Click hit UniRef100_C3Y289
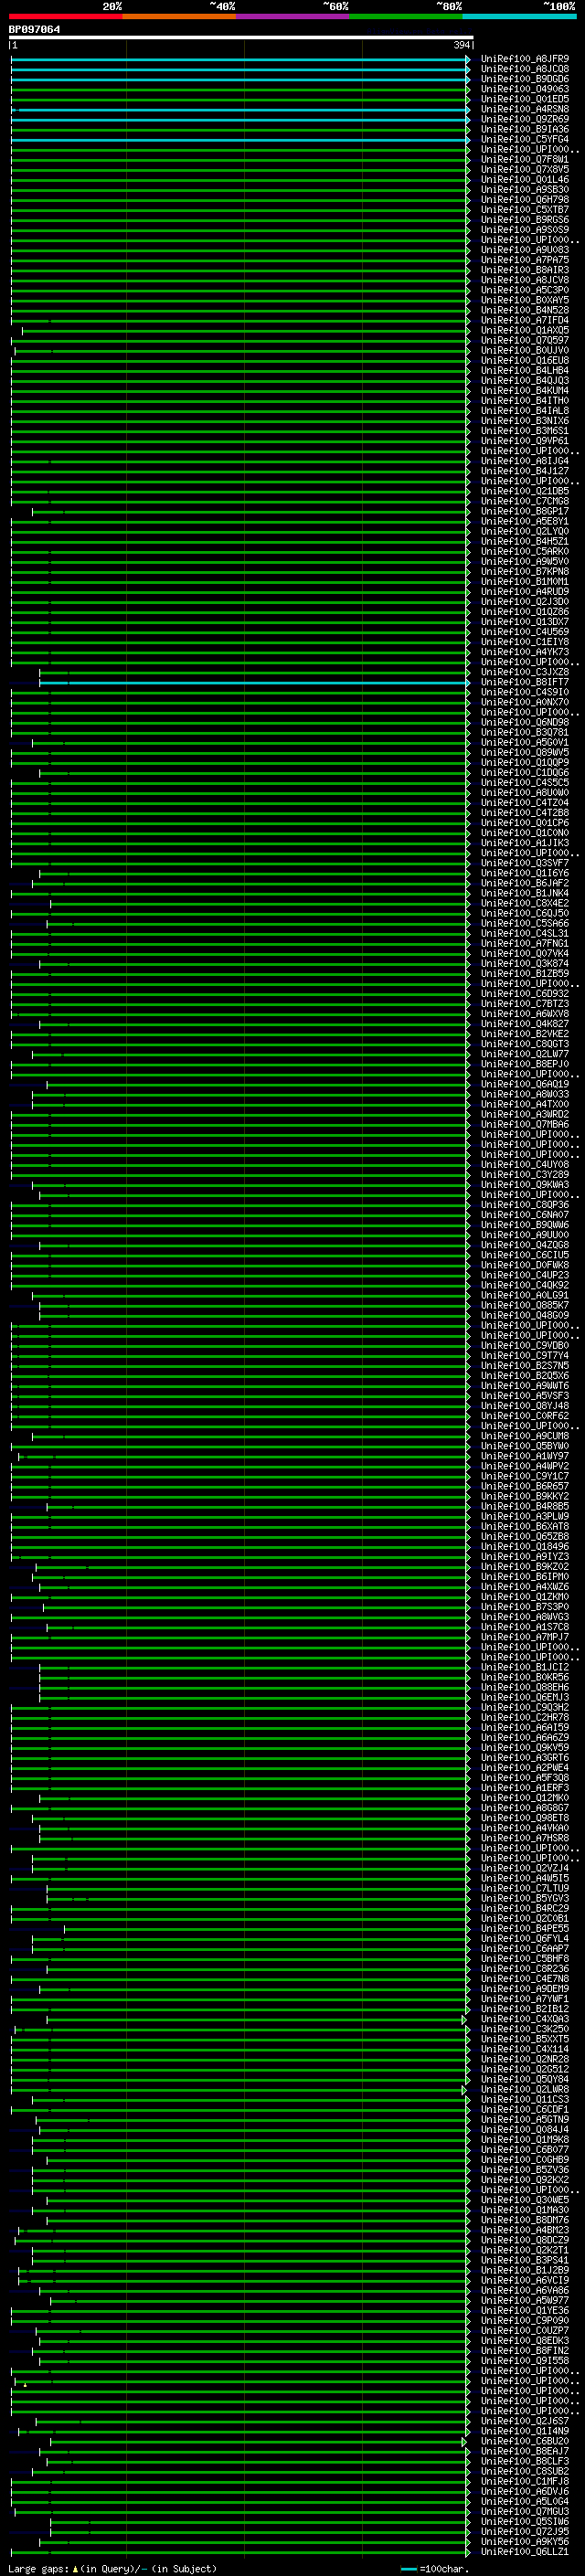The width and height of the screenshot is (585, 2576). [x=524, y=1175]
